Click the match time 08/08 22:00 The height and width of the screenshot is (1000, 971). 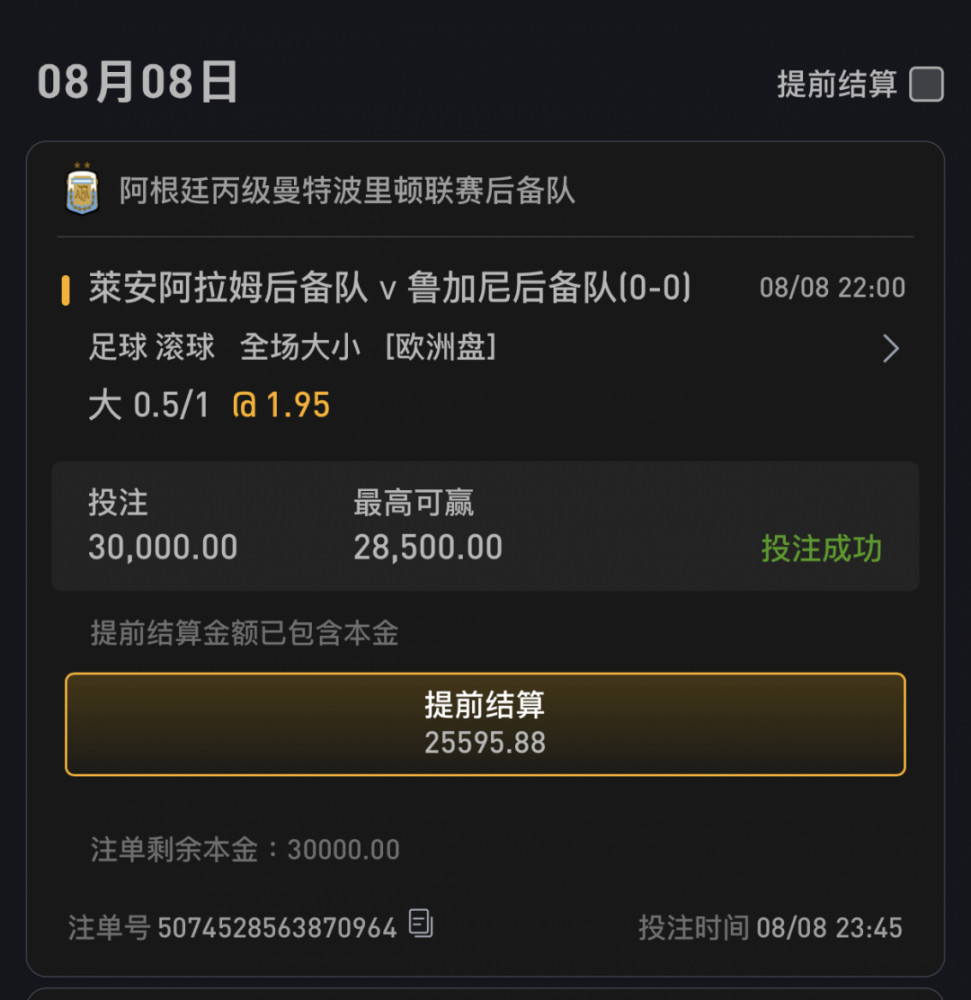coord(832,288)
